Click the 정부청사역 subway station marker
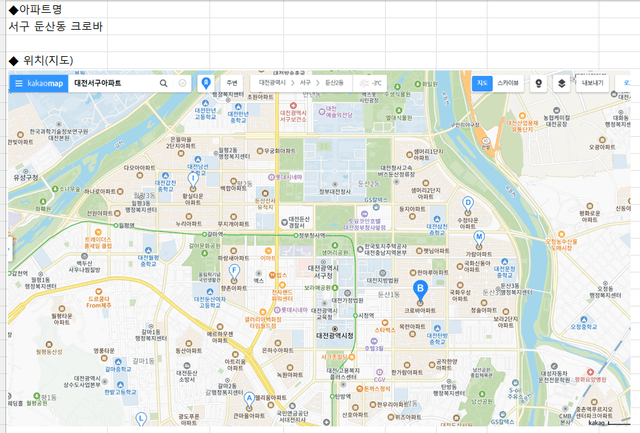Viewport: 640px width, 433px height. [296, 235]
